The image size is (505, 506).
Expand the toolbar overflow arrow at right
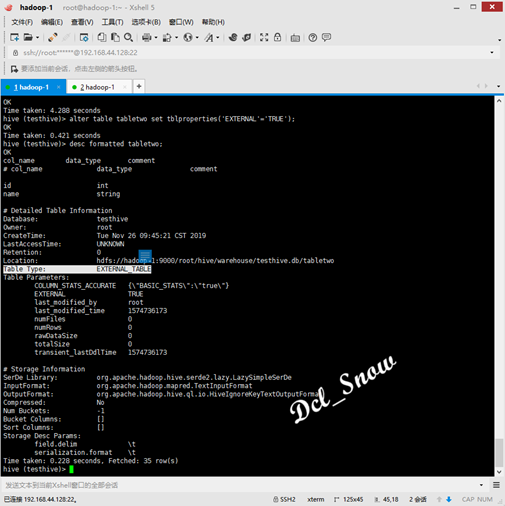point(499,40)
